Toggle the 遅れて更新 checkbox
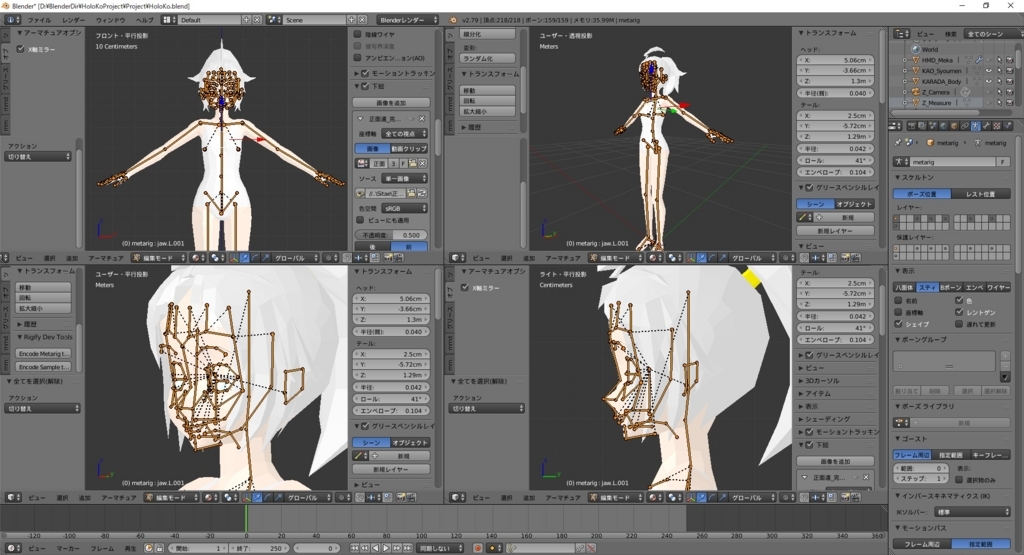This screenshot has height=555, width=1024. 959,324
